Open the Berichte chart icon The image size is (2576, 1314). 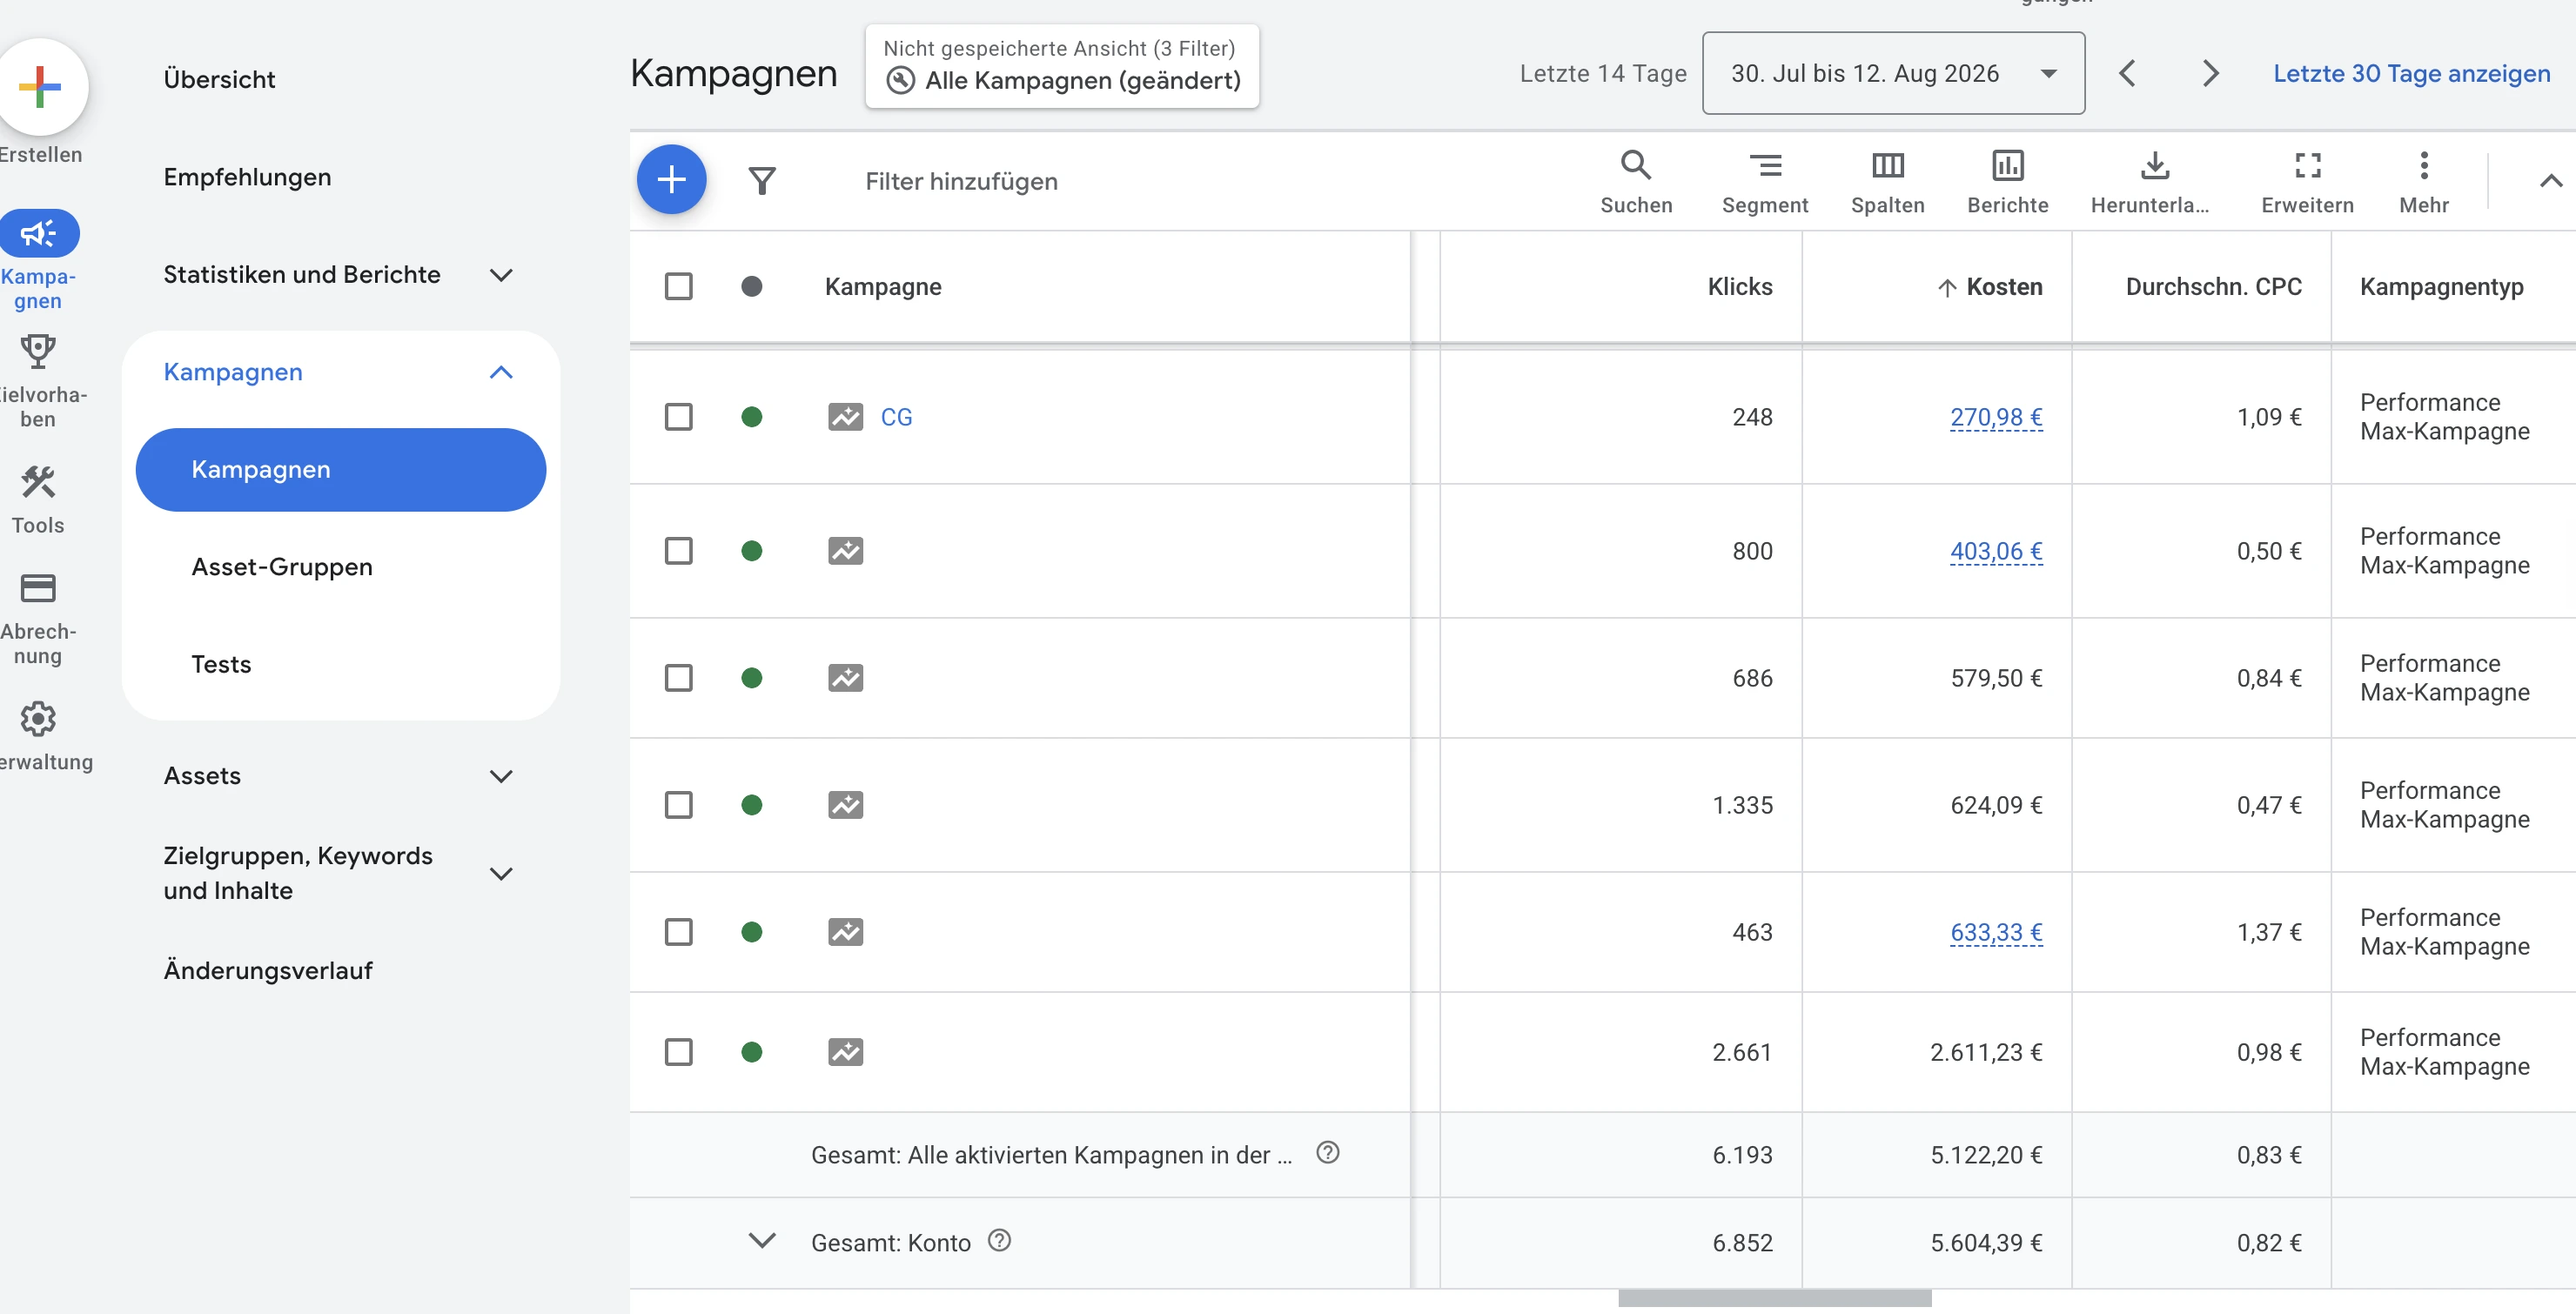[x=2007, y=165]
